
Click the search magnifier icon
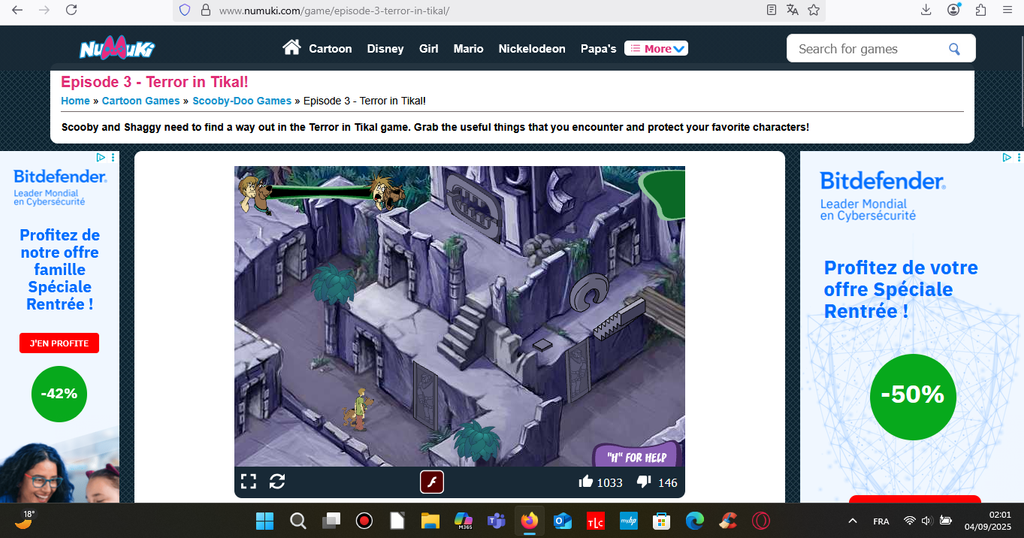coord(954,49)
